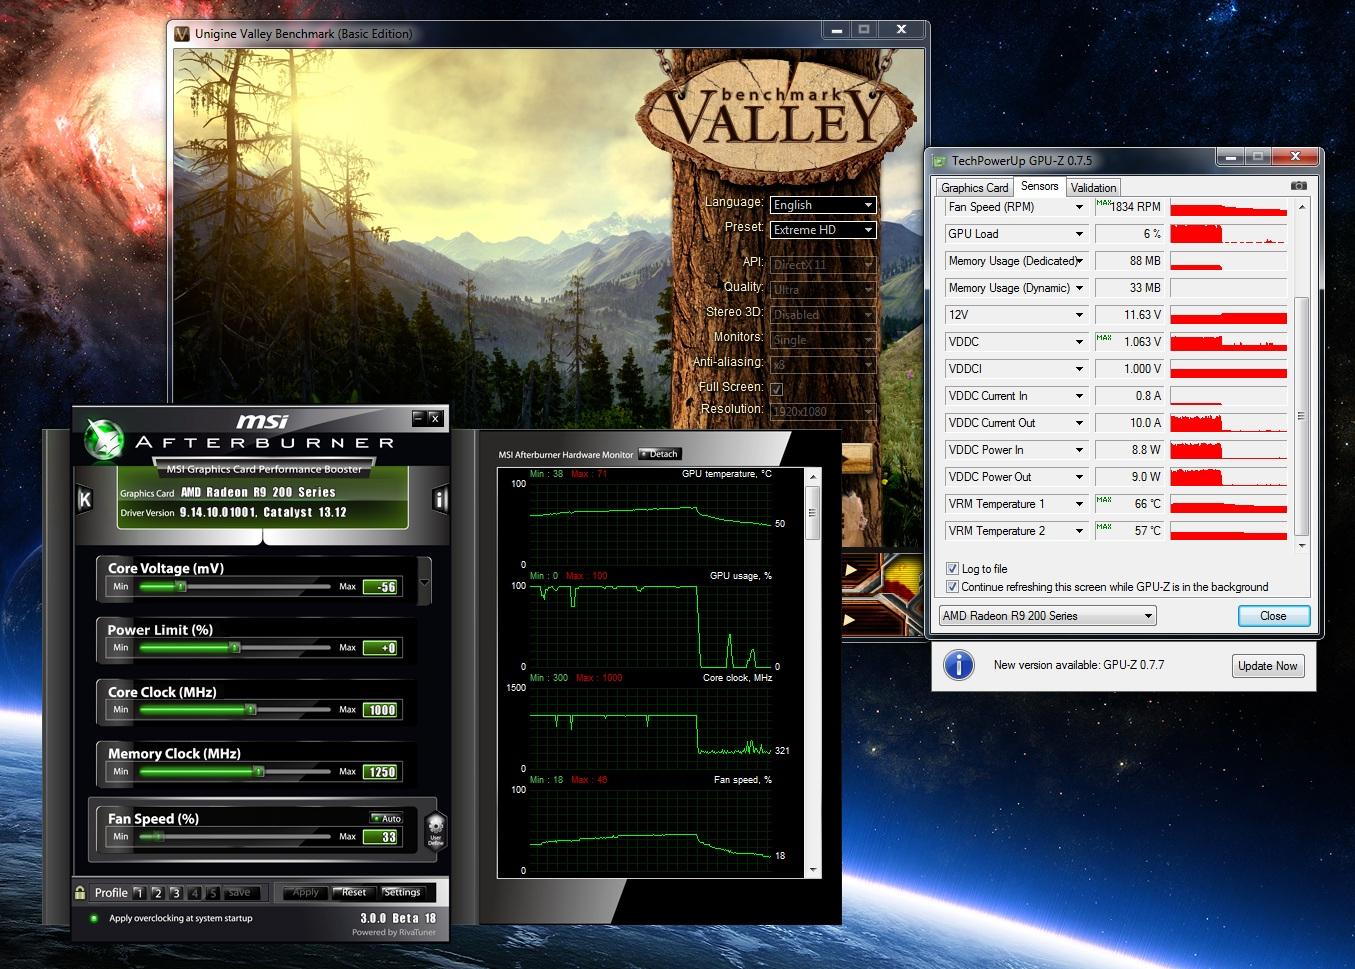Screen dimensions: 1355x969
Task: Click the GPU-Z sensors vertical scrollbar
Action: pyautogui.click(x=1301, y=415)
